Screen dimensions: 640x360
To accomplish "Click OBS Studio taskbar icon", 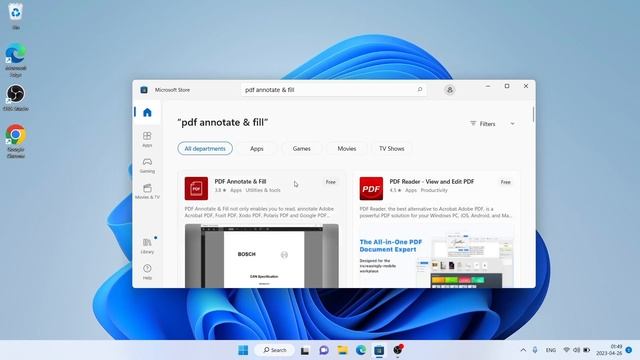I will (398, 350).
